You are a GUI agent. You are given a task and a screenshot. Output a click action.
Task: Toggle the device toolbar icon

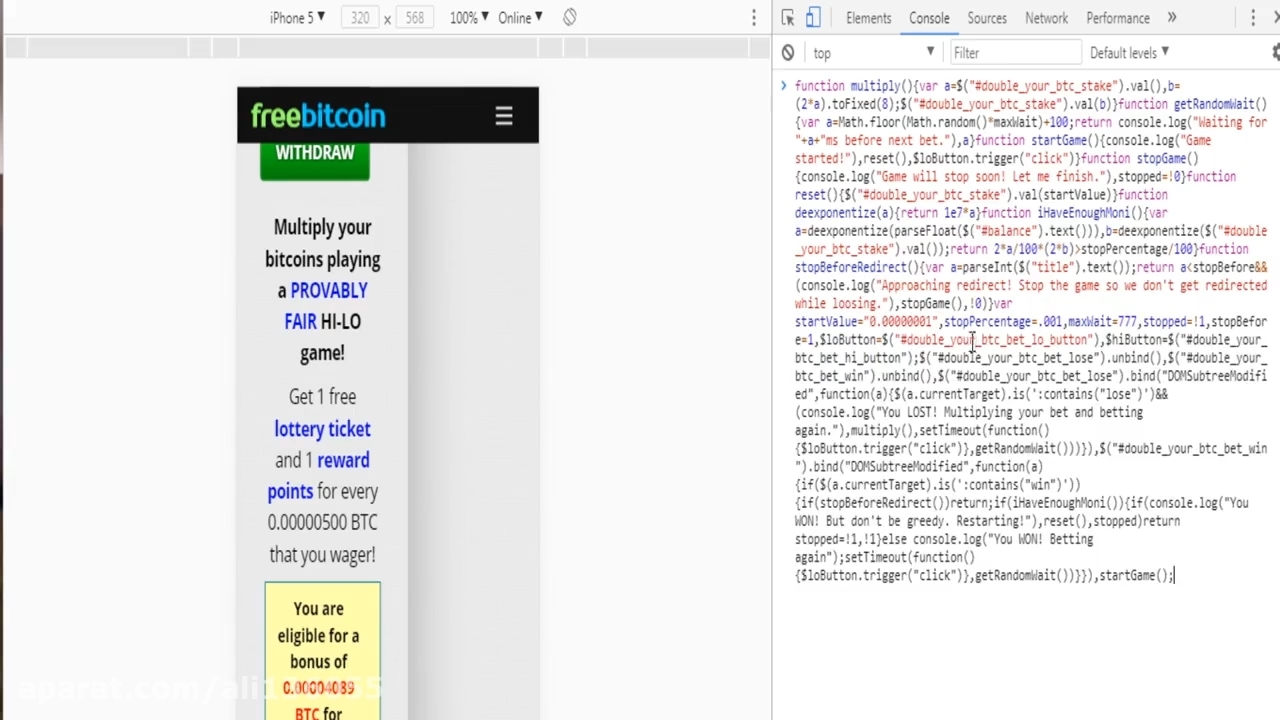tap(813, 18)
